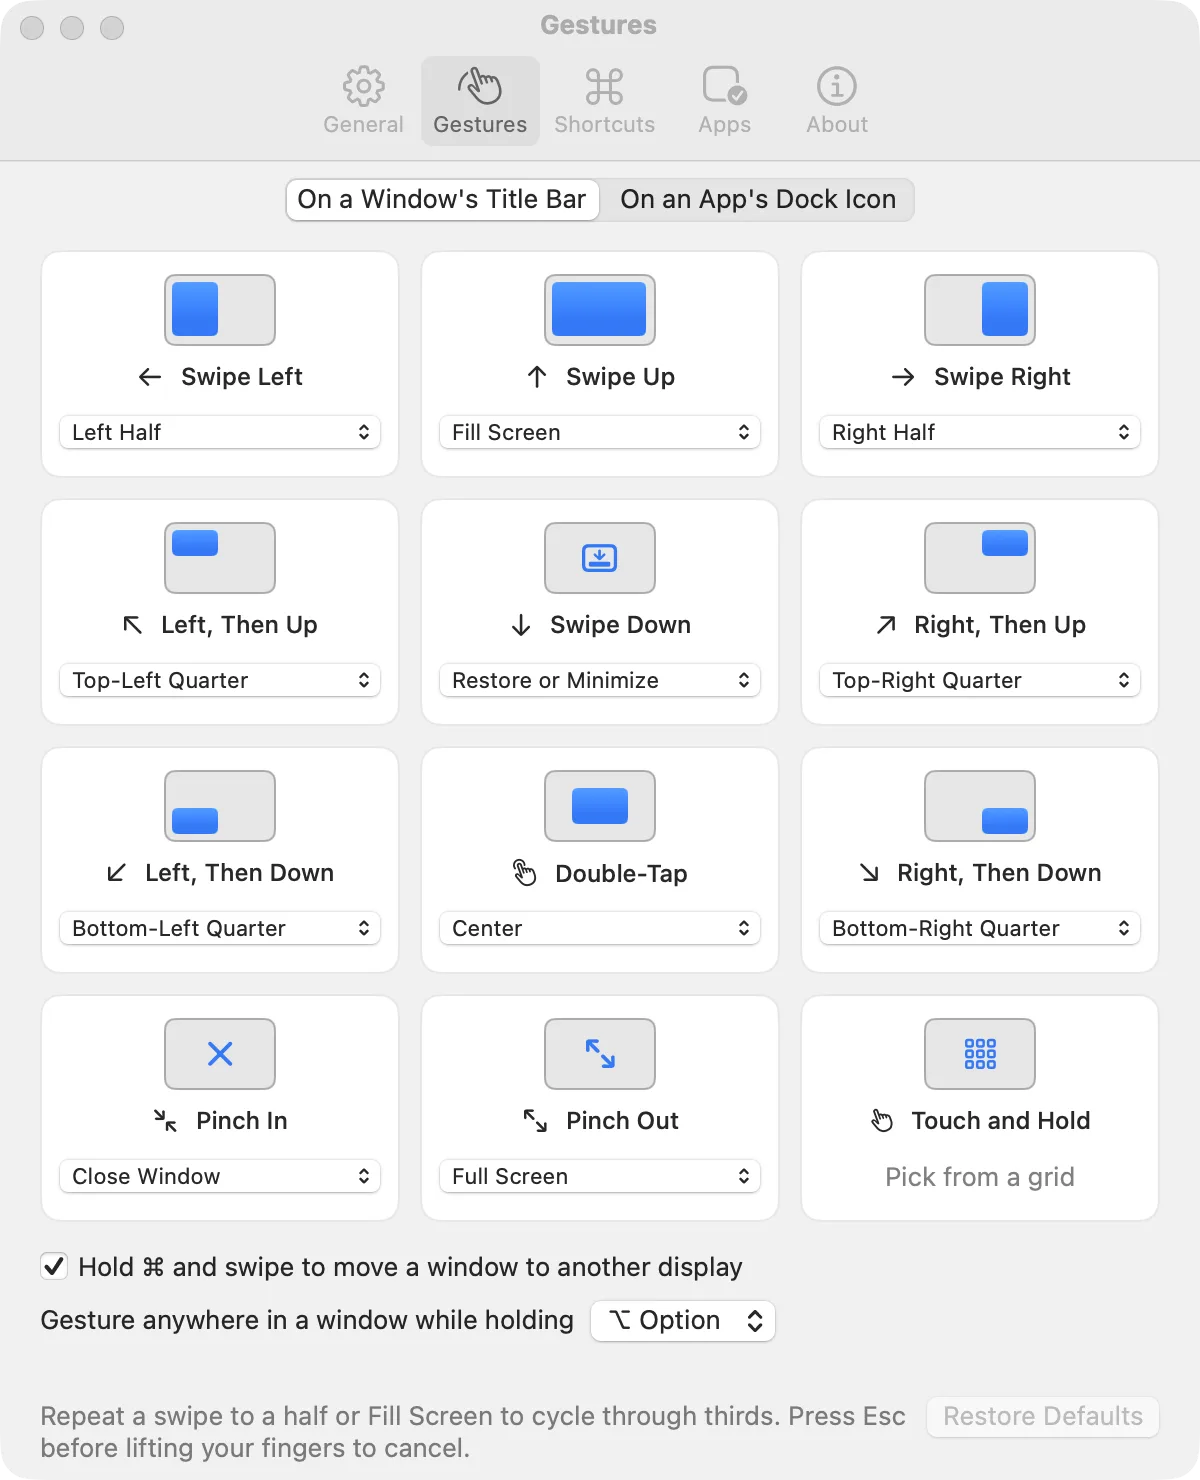Switch to the Shortcuts tab
The width and height of the screenshot is (1200, 1480).
(604, 101)
